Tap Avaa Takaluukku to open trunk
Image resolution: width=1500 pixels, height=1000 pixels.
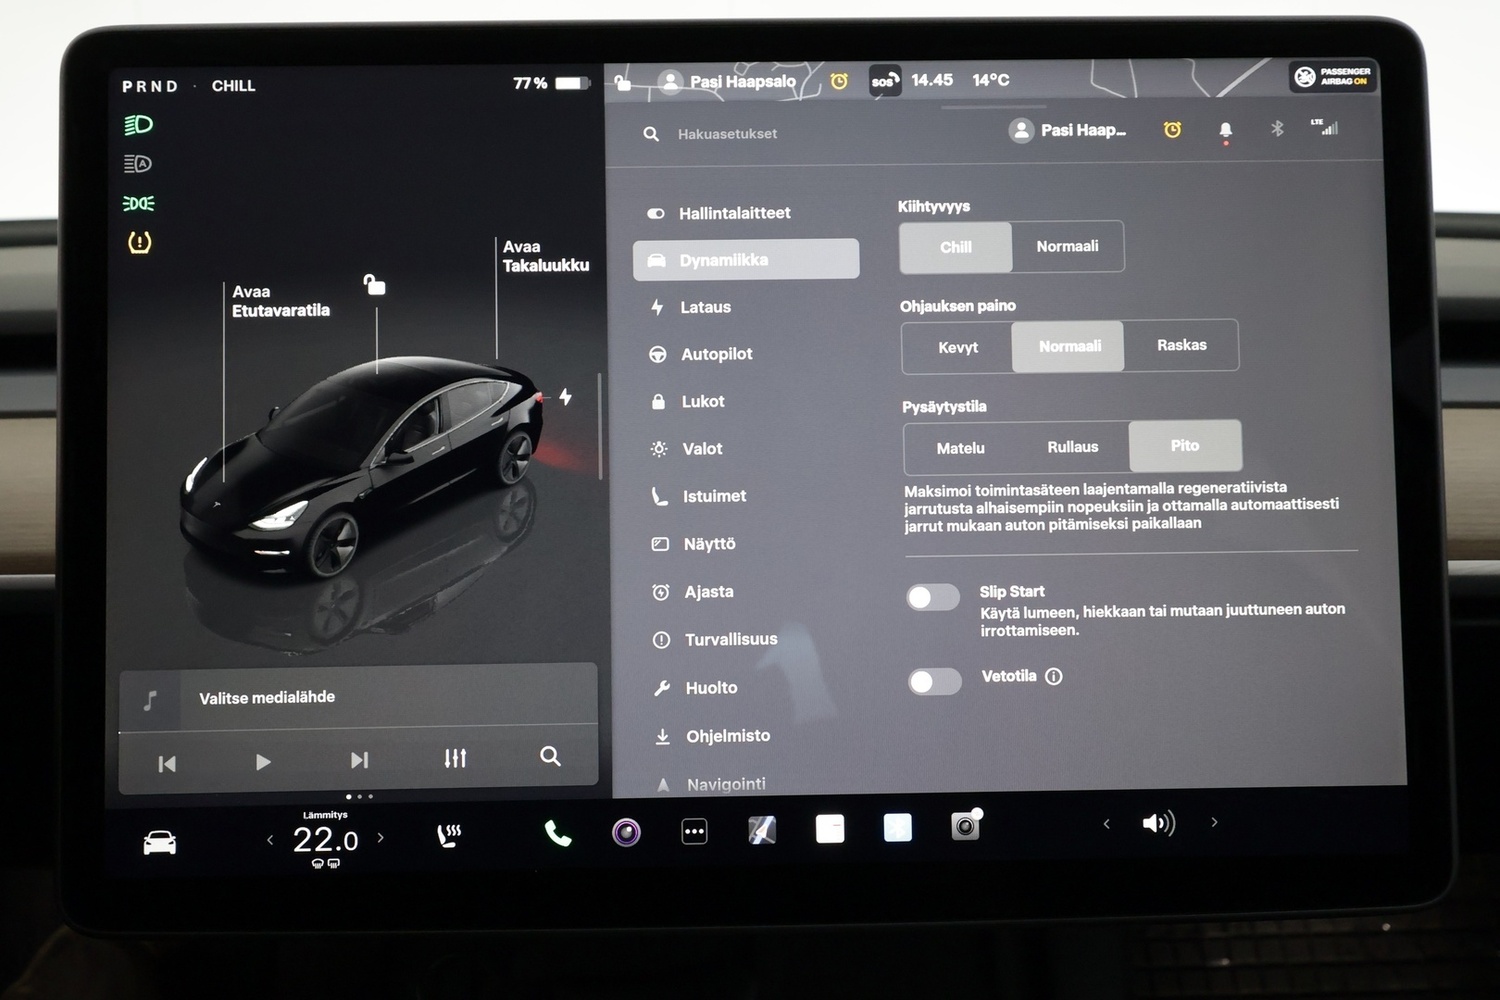click(x=545, y=256)
